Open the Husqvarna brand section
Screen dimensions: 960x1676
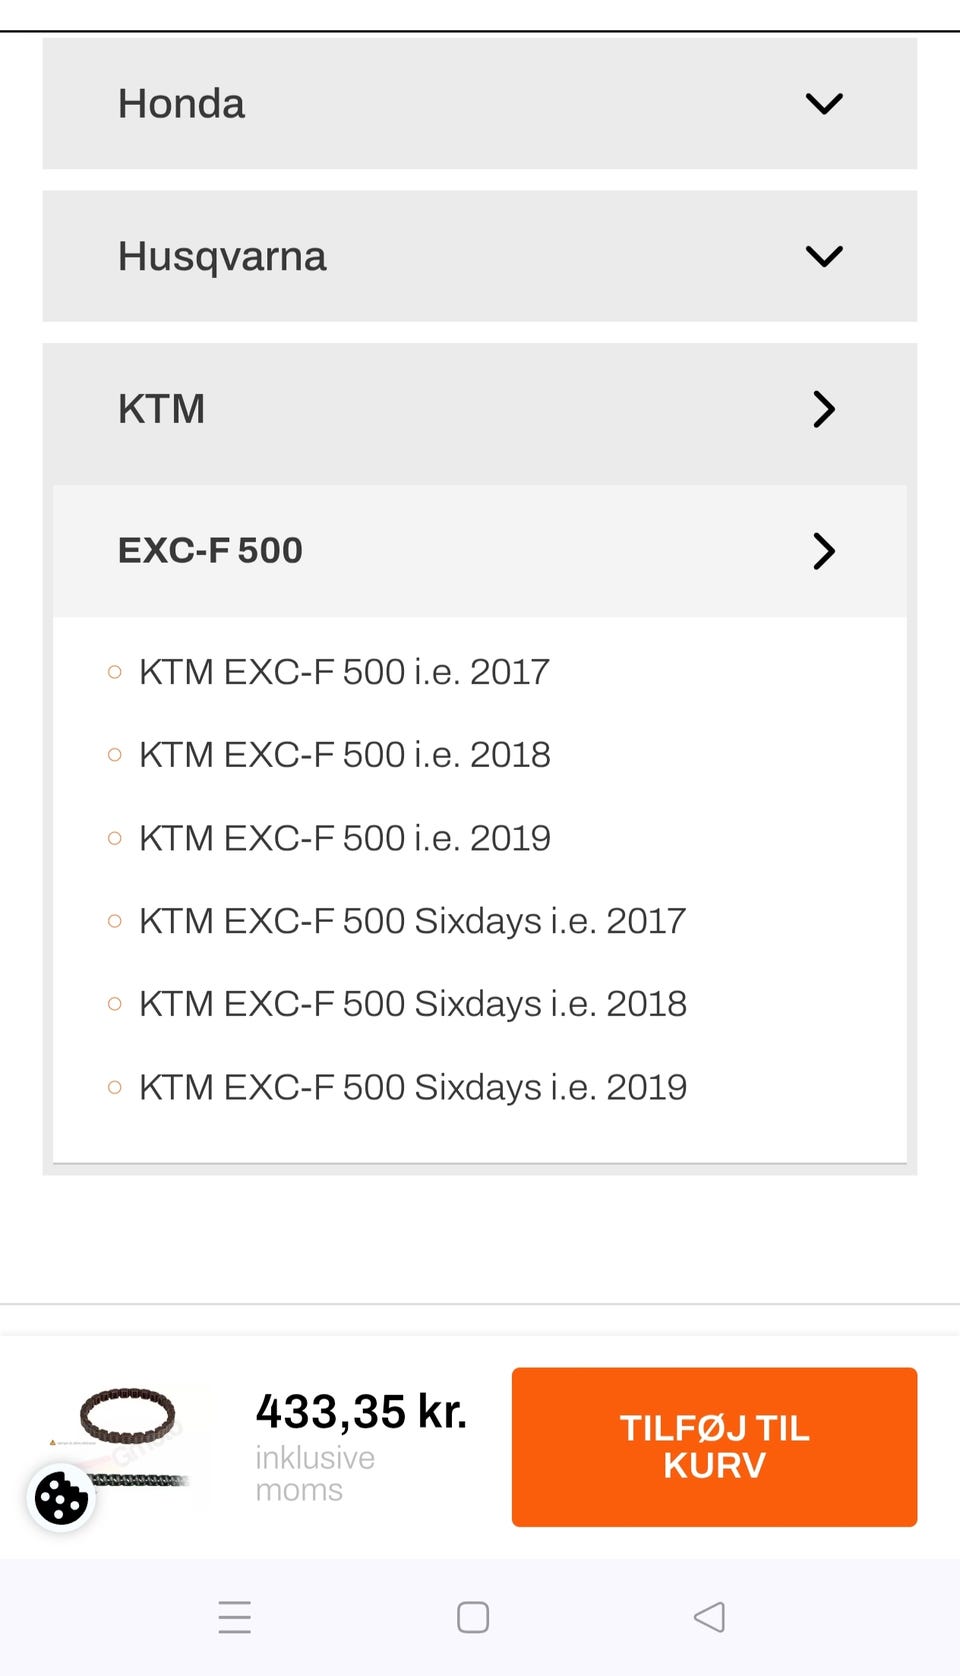[x=222, y=257]
